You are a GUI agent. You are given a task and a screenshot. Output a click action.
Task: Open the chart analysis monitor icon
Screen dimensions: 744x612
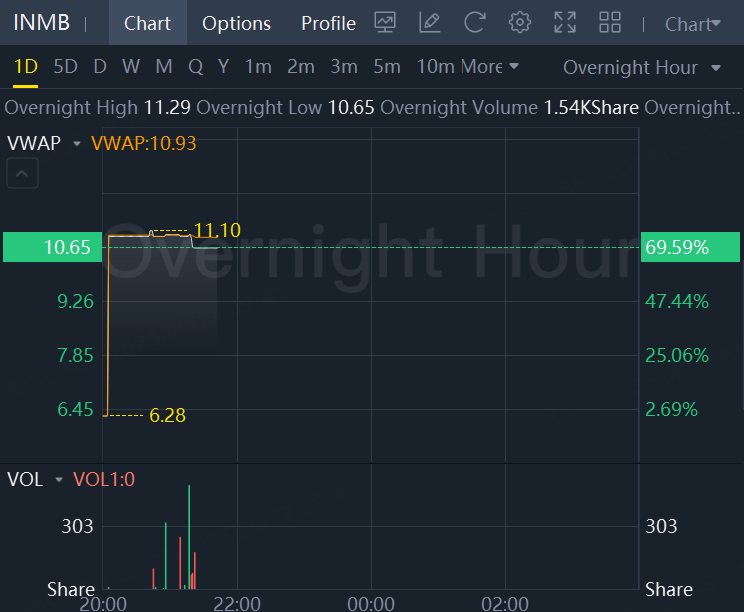385,22
